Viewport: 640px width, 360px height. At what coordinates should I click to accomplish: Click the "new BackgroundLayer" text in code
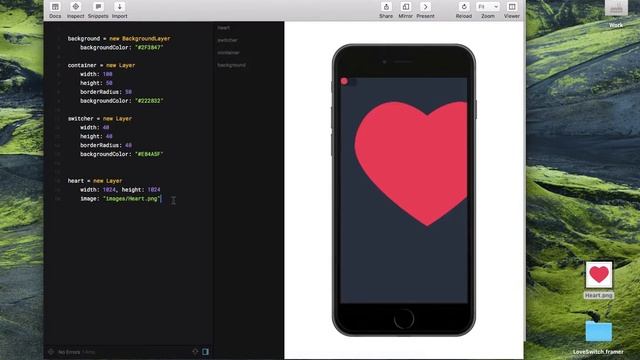tap(140, 39)
